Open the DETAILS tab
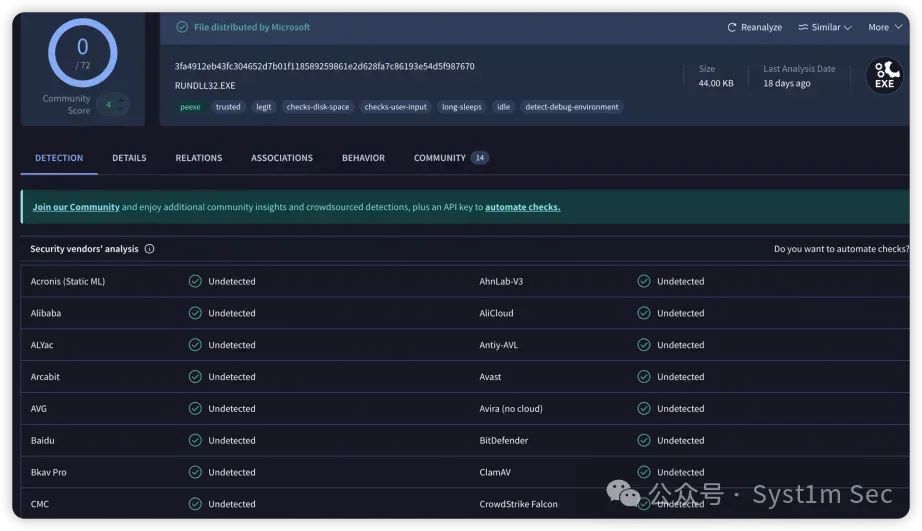The height and width of the screenshot is (531, 922). coord(129,158)
